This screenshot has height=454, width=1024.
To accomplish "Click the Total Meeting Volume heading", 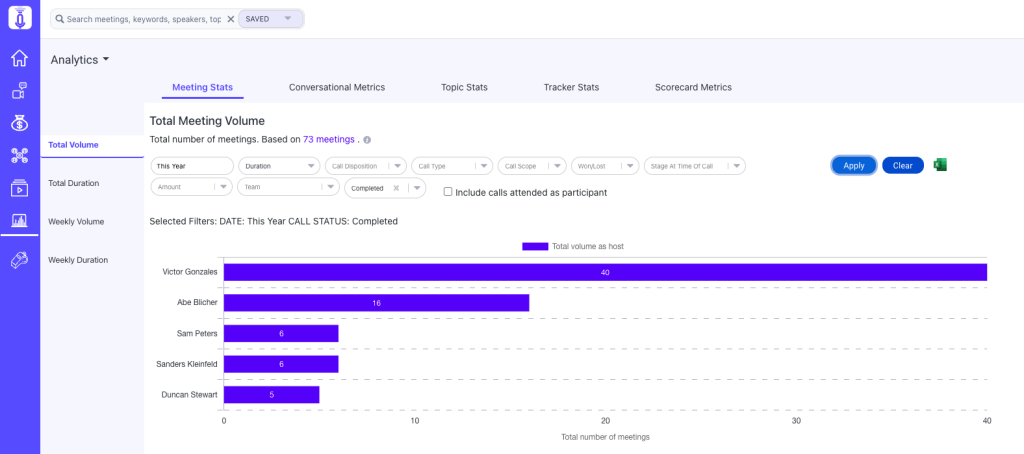I will (x=207, y=121).
